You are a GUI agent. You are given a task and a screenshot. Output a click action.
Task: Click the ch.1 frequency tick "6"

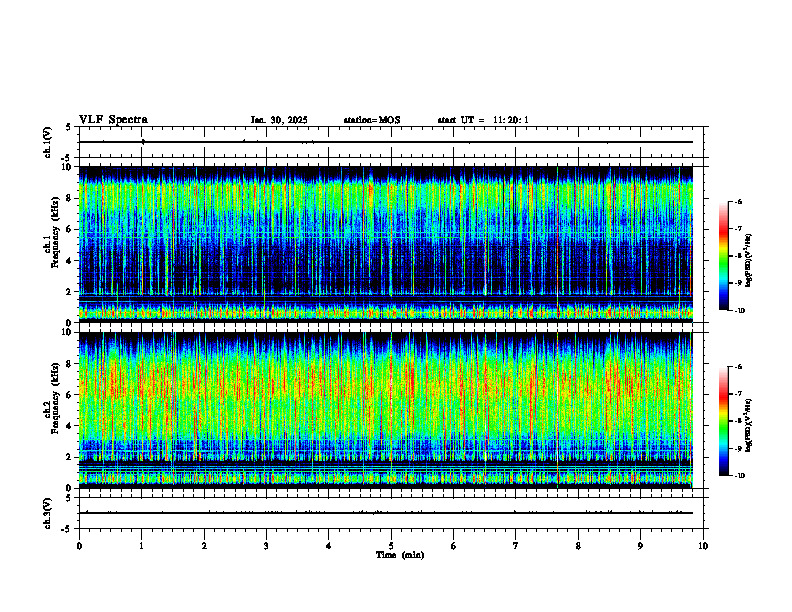click(x=70, y=229)
